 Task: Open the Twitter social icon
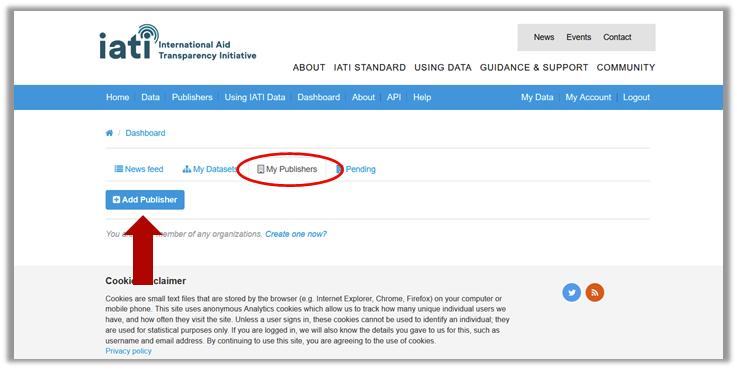click(572, 292)
